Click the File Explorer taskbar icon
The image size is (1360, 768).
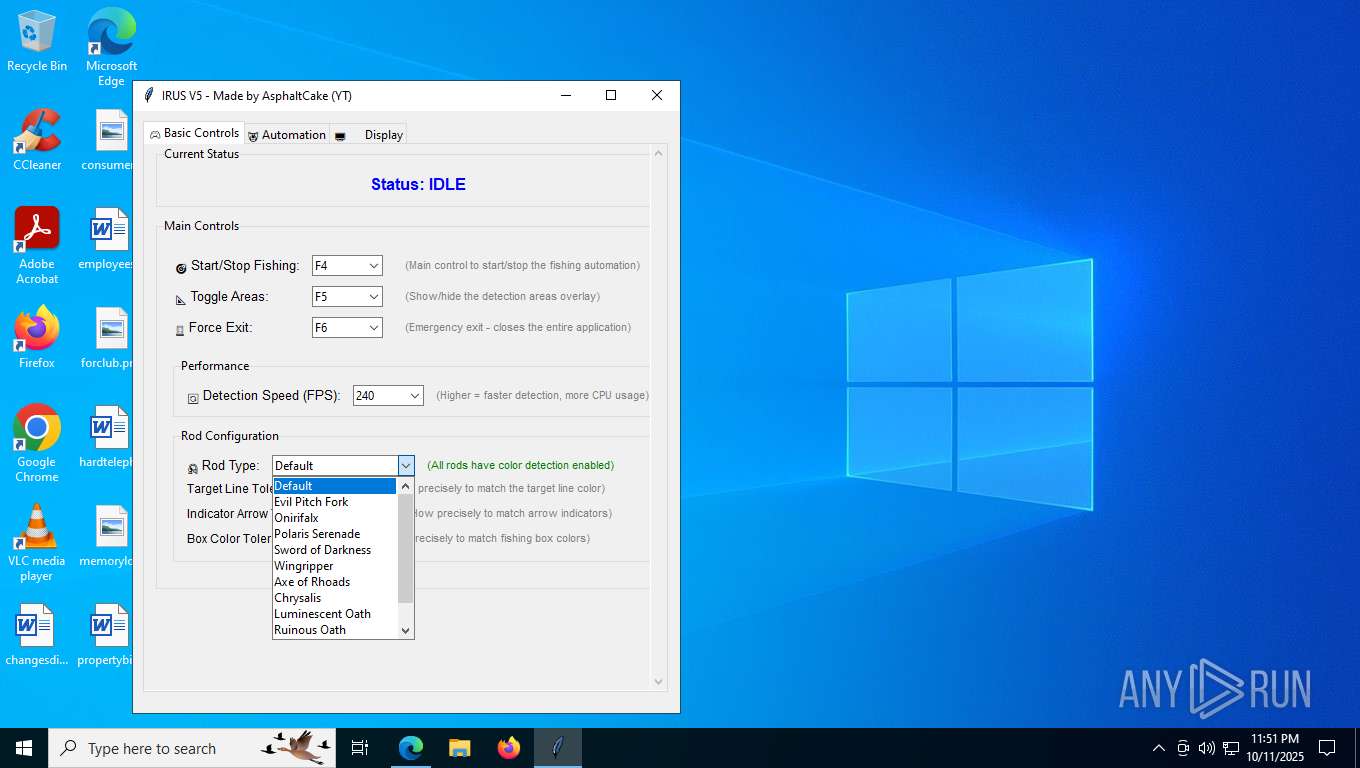pyautogui.click(x=460, y=748)
